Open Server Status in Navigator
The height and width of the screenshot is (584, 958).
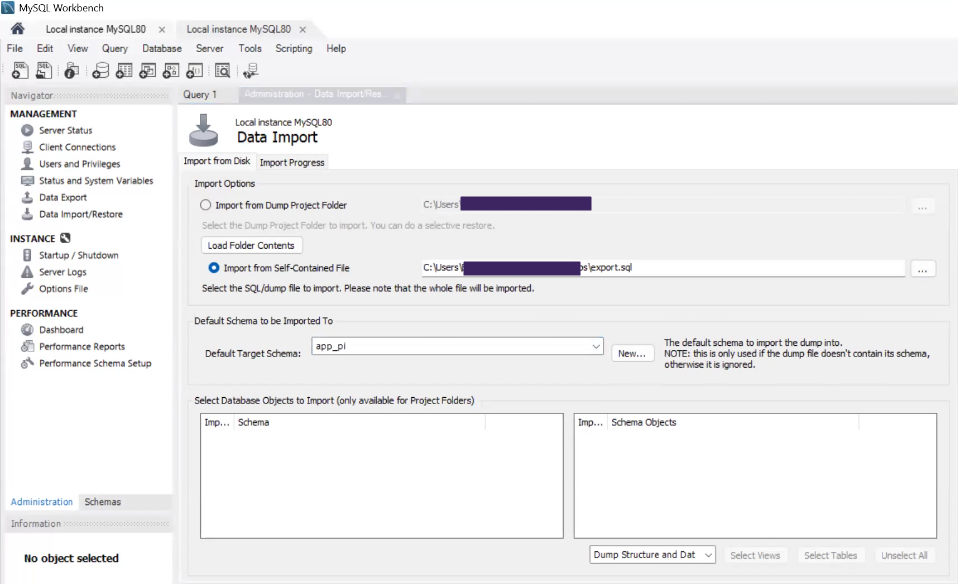65,130
